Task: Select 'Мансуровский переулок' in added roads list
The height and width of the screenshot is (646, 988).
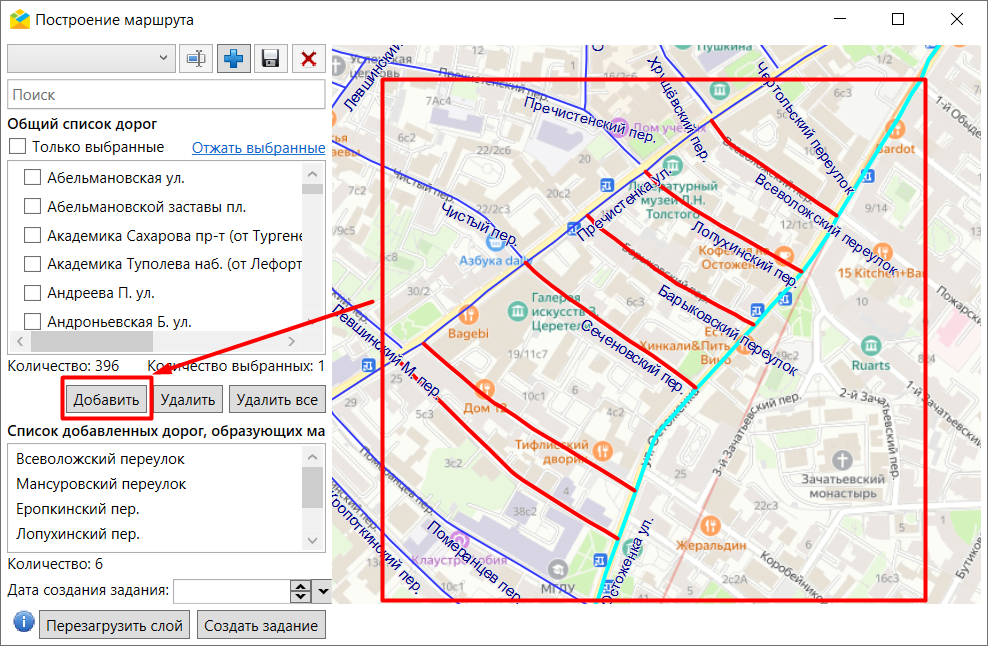Action: coord(101,484)
